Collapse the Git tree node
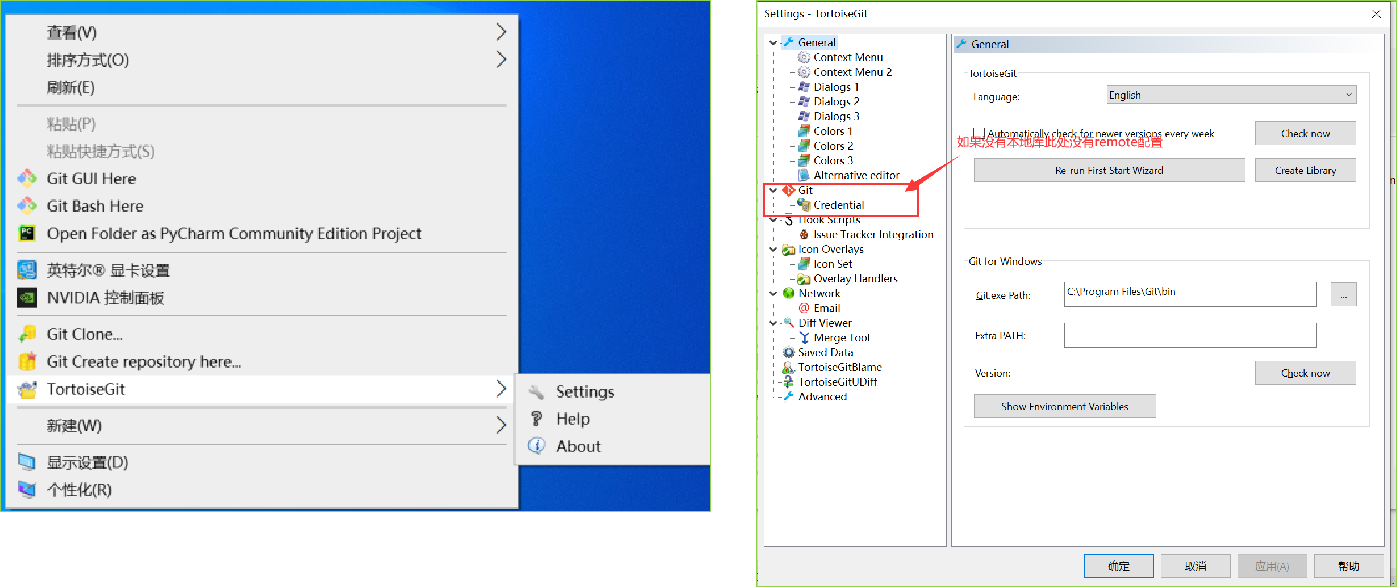 pos(772,190)
